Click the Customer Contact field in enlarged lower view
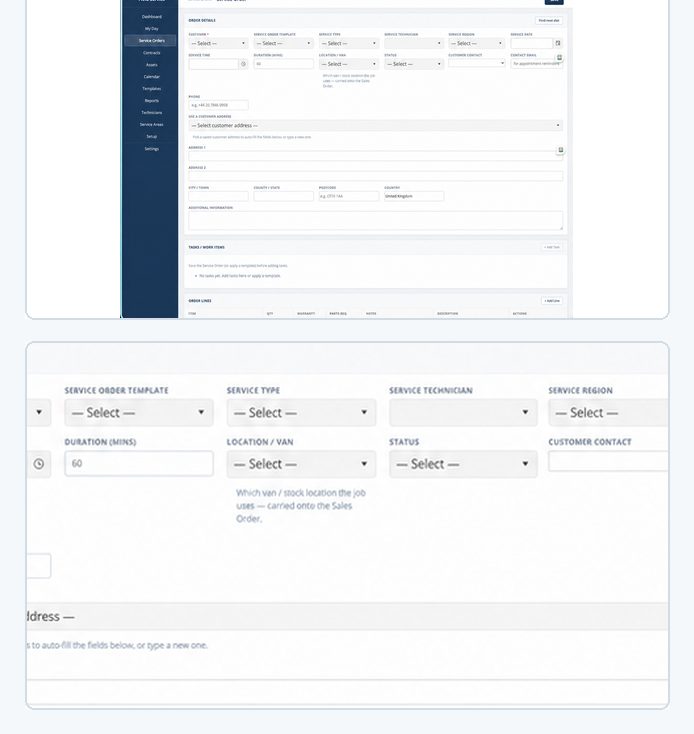 (608, 461)
